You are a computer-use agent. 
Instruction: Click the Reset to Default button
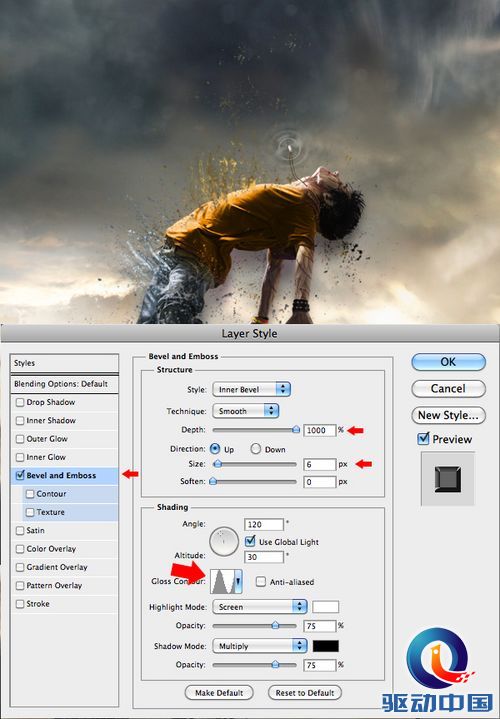pyautogui.click(x=305, y=692)
